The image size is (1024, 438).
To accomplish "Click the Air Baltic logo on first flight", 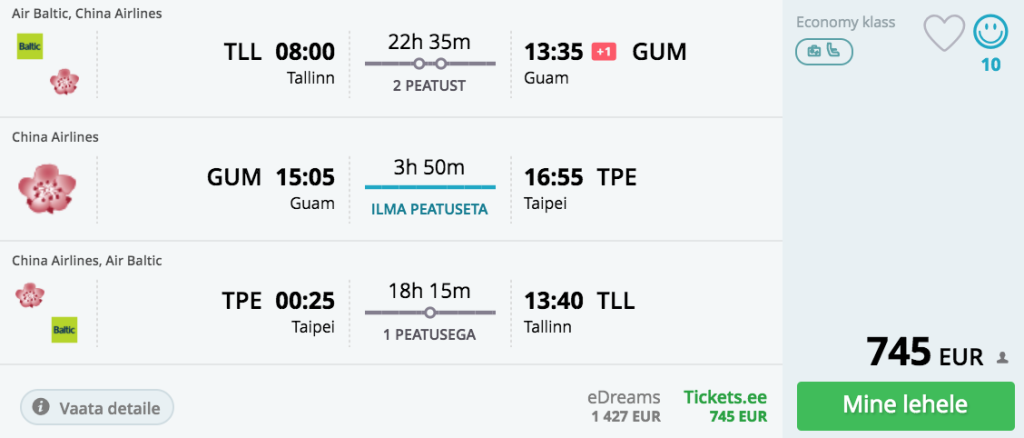I will [x=30, y=46].
